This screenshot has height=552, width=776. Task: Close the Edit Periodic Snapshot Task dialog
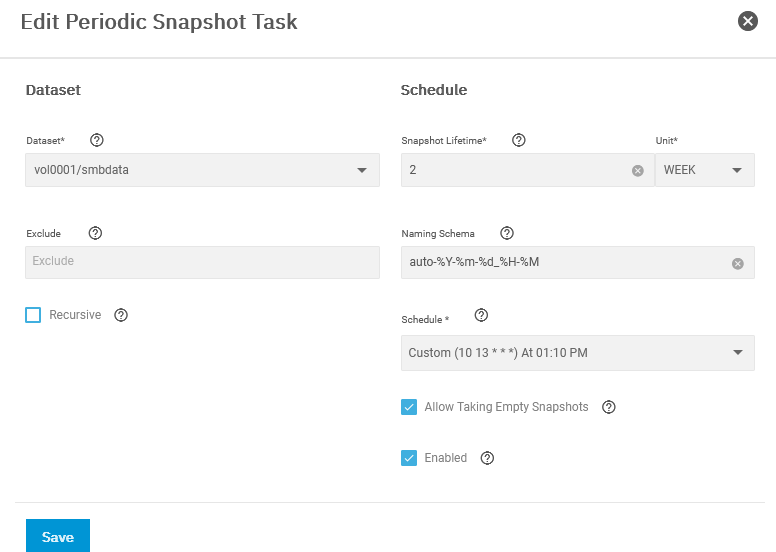click(748, 21)
